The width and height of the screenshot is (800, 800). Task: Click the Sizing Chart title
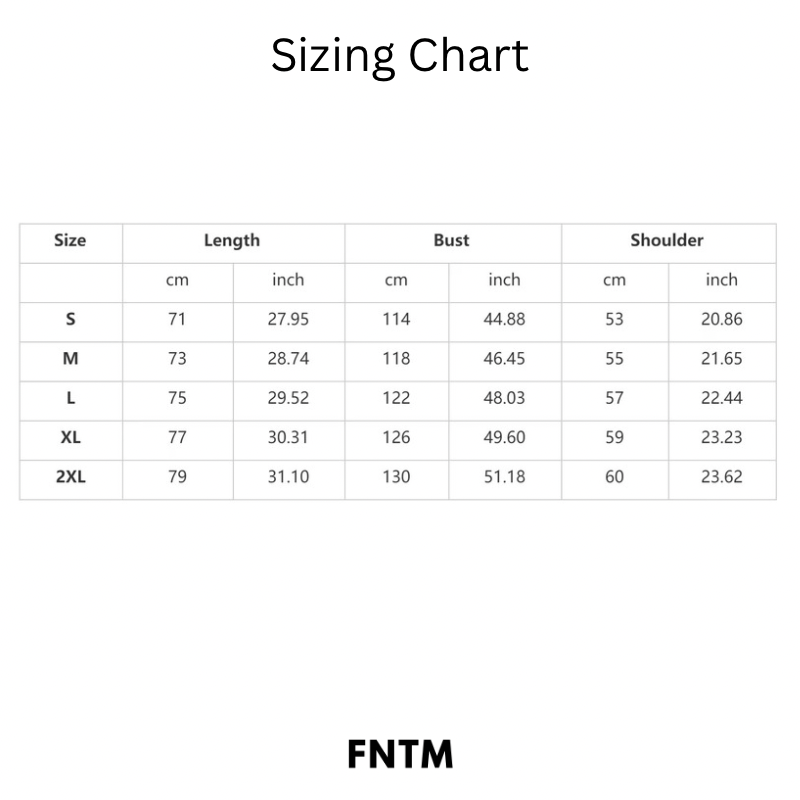point(400,57)
